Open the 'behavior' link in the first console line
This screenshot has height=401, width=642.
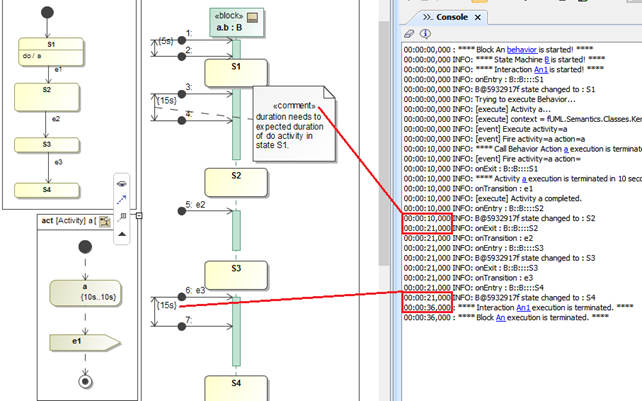click(x=520, y=48)
